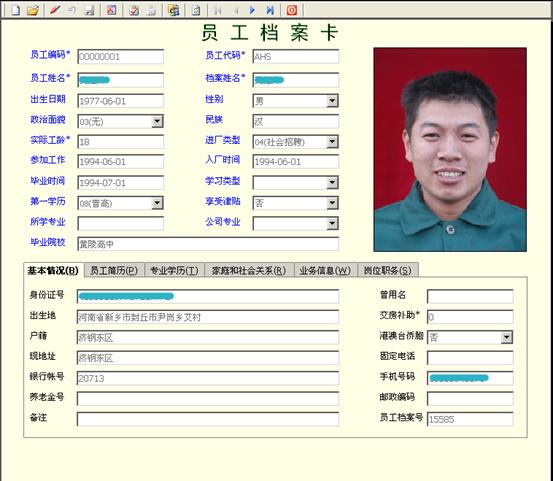Screen dimensions: 553x481
Task: Switch to the 员工简历(P) tab
Action: [114, 270]
